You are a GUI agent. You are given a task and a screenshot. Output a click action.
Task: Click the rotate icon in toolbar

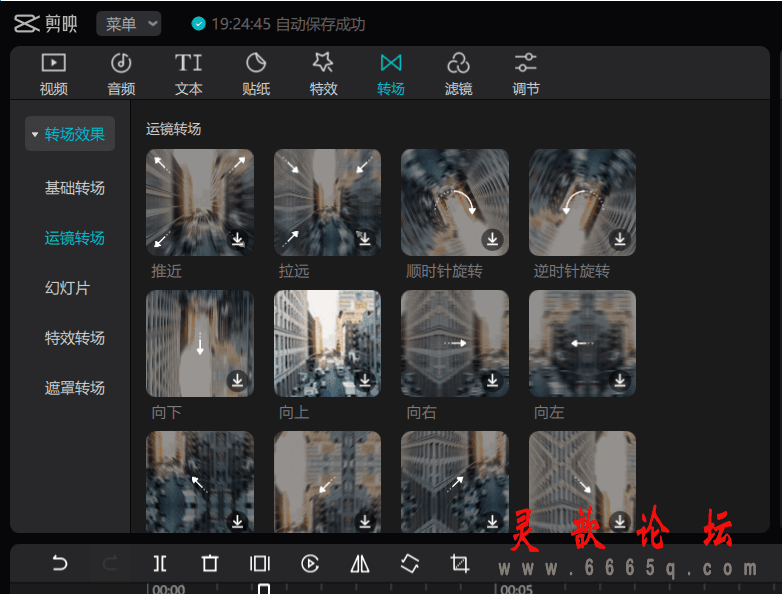click(x=409, y=564)
